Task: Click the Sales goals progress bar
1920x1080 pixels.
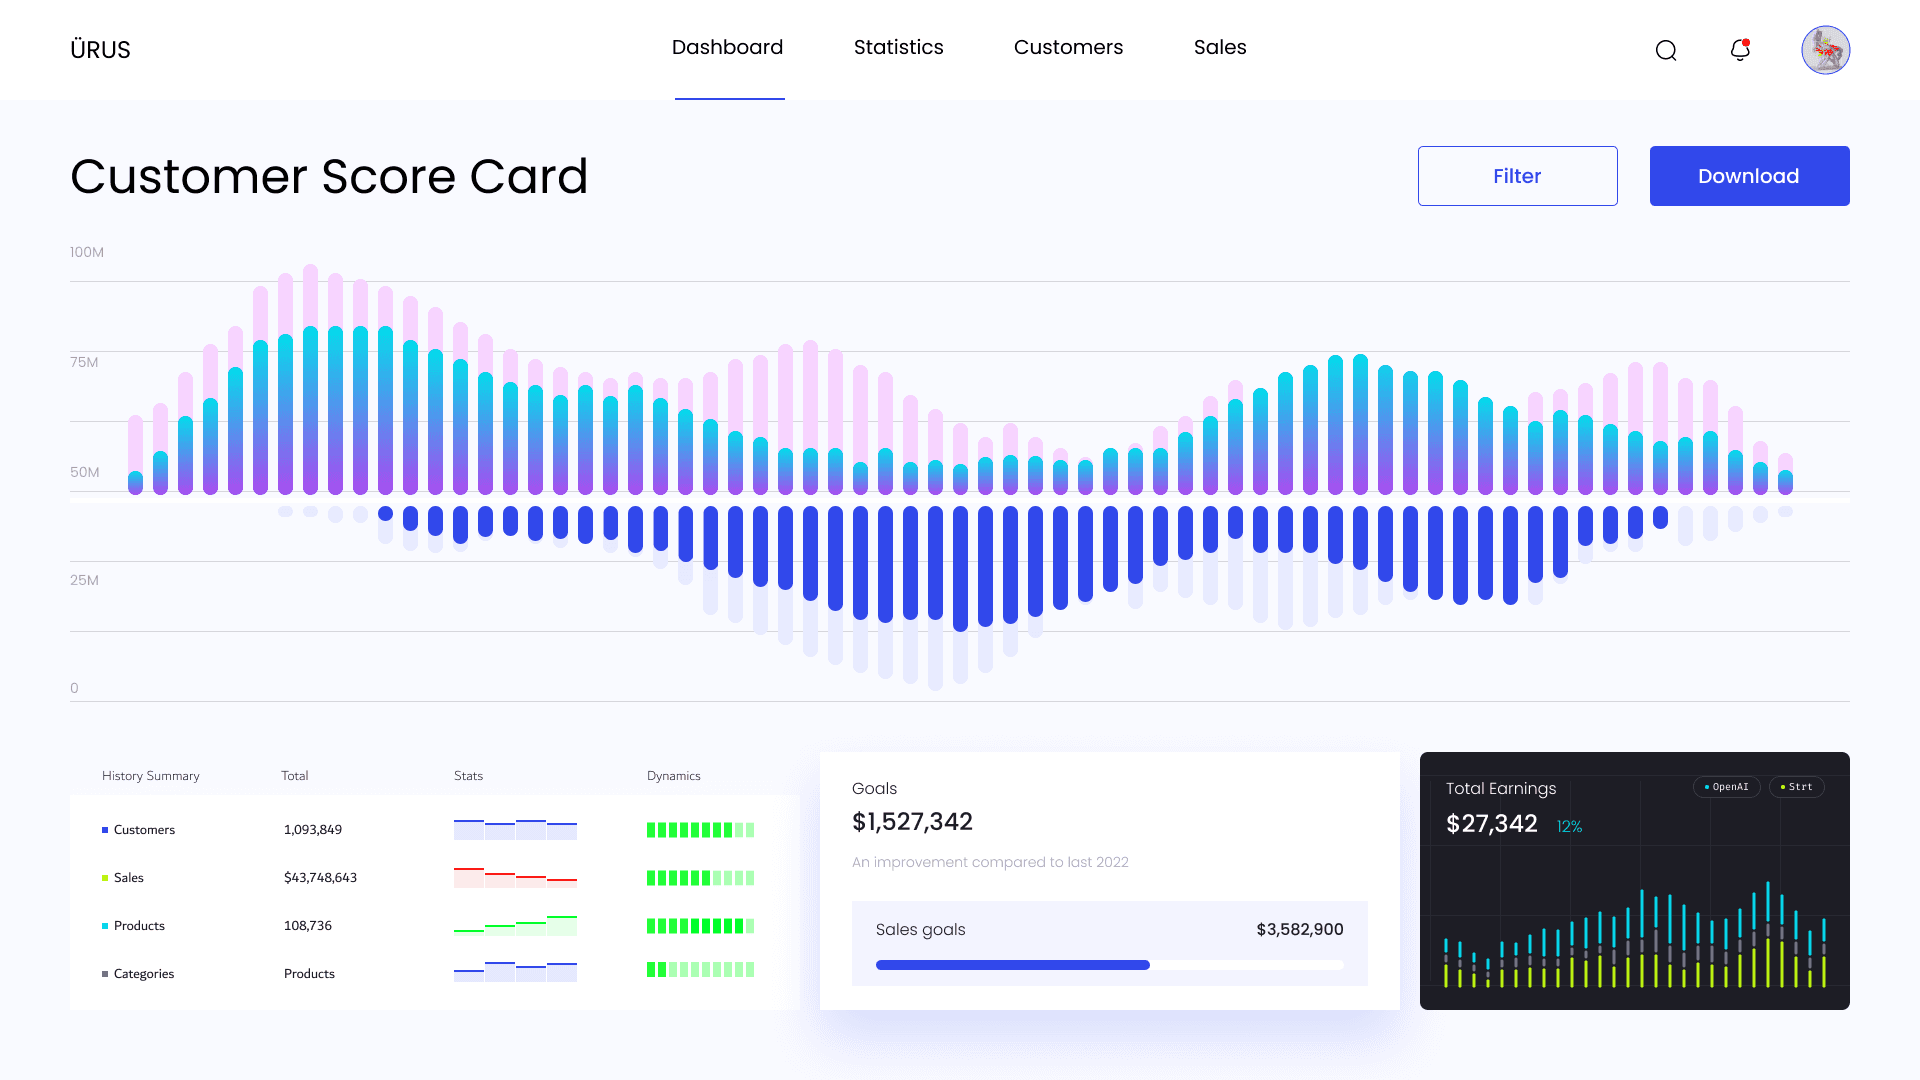Action: 1109,965
